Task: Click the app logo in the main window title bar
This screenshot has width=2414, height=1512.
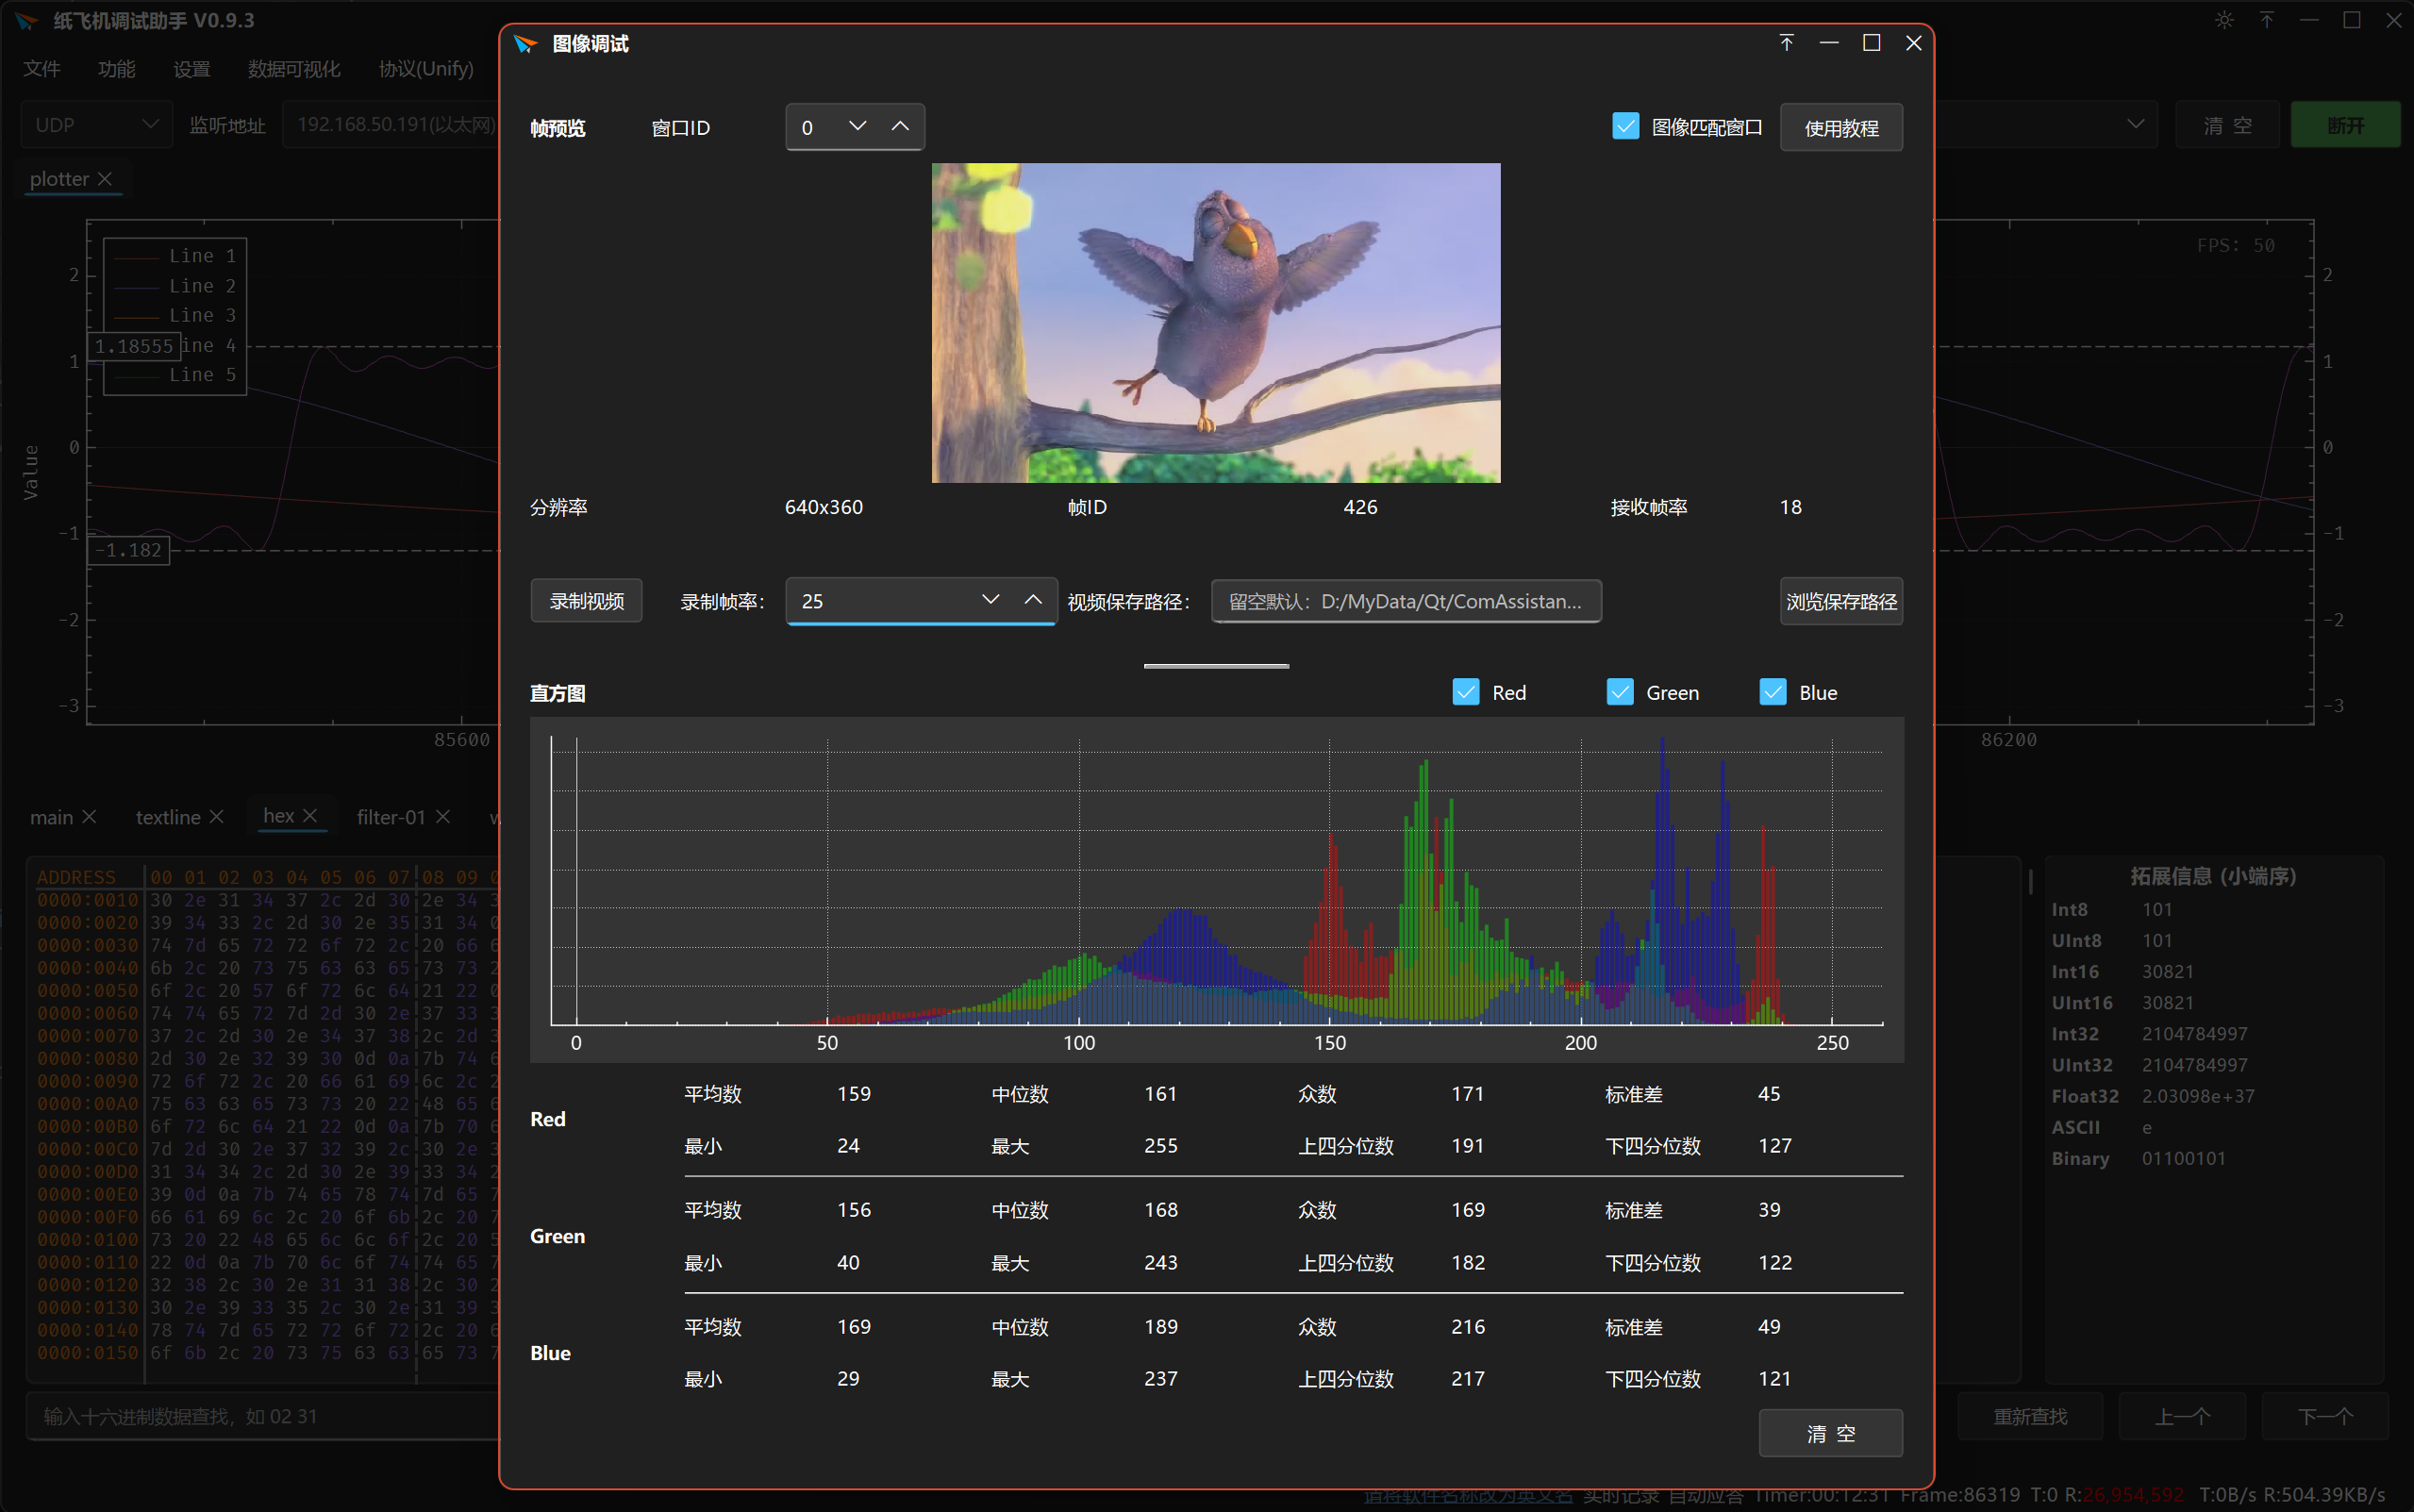Action: pos(27,21)
